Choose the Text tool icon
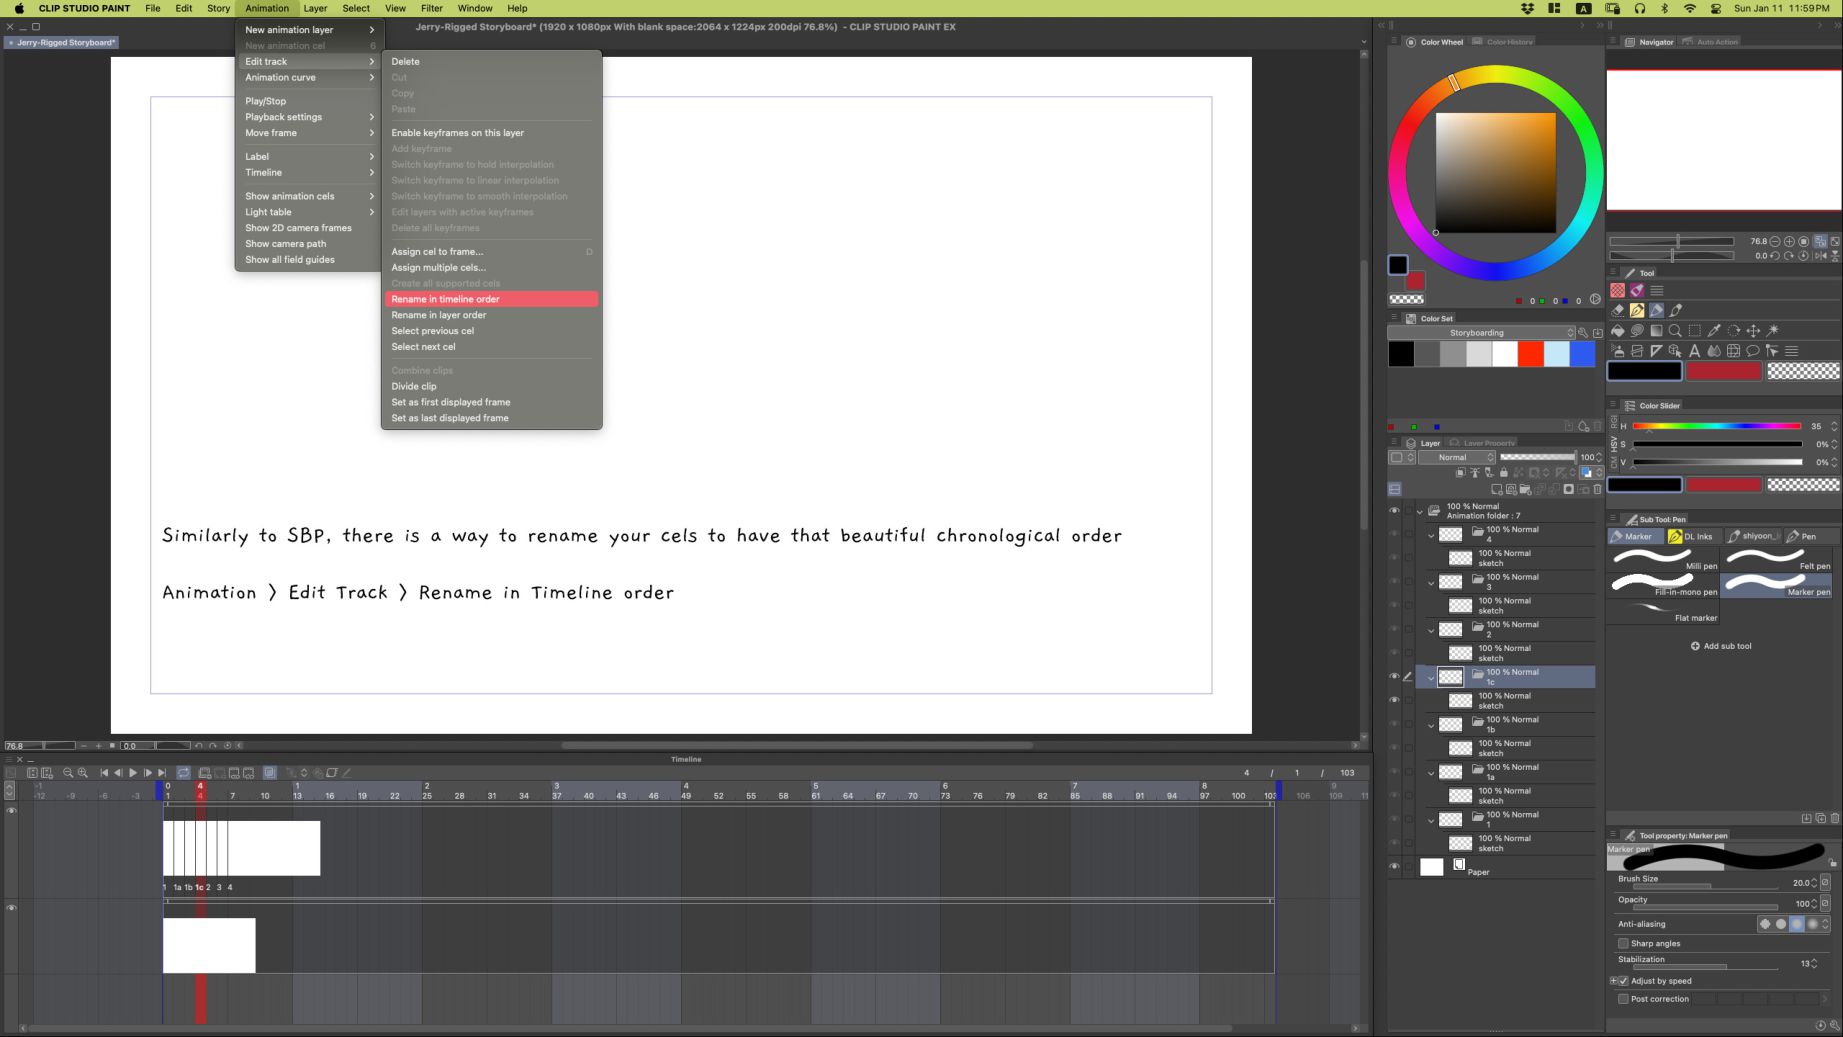 pos(1694,351)
